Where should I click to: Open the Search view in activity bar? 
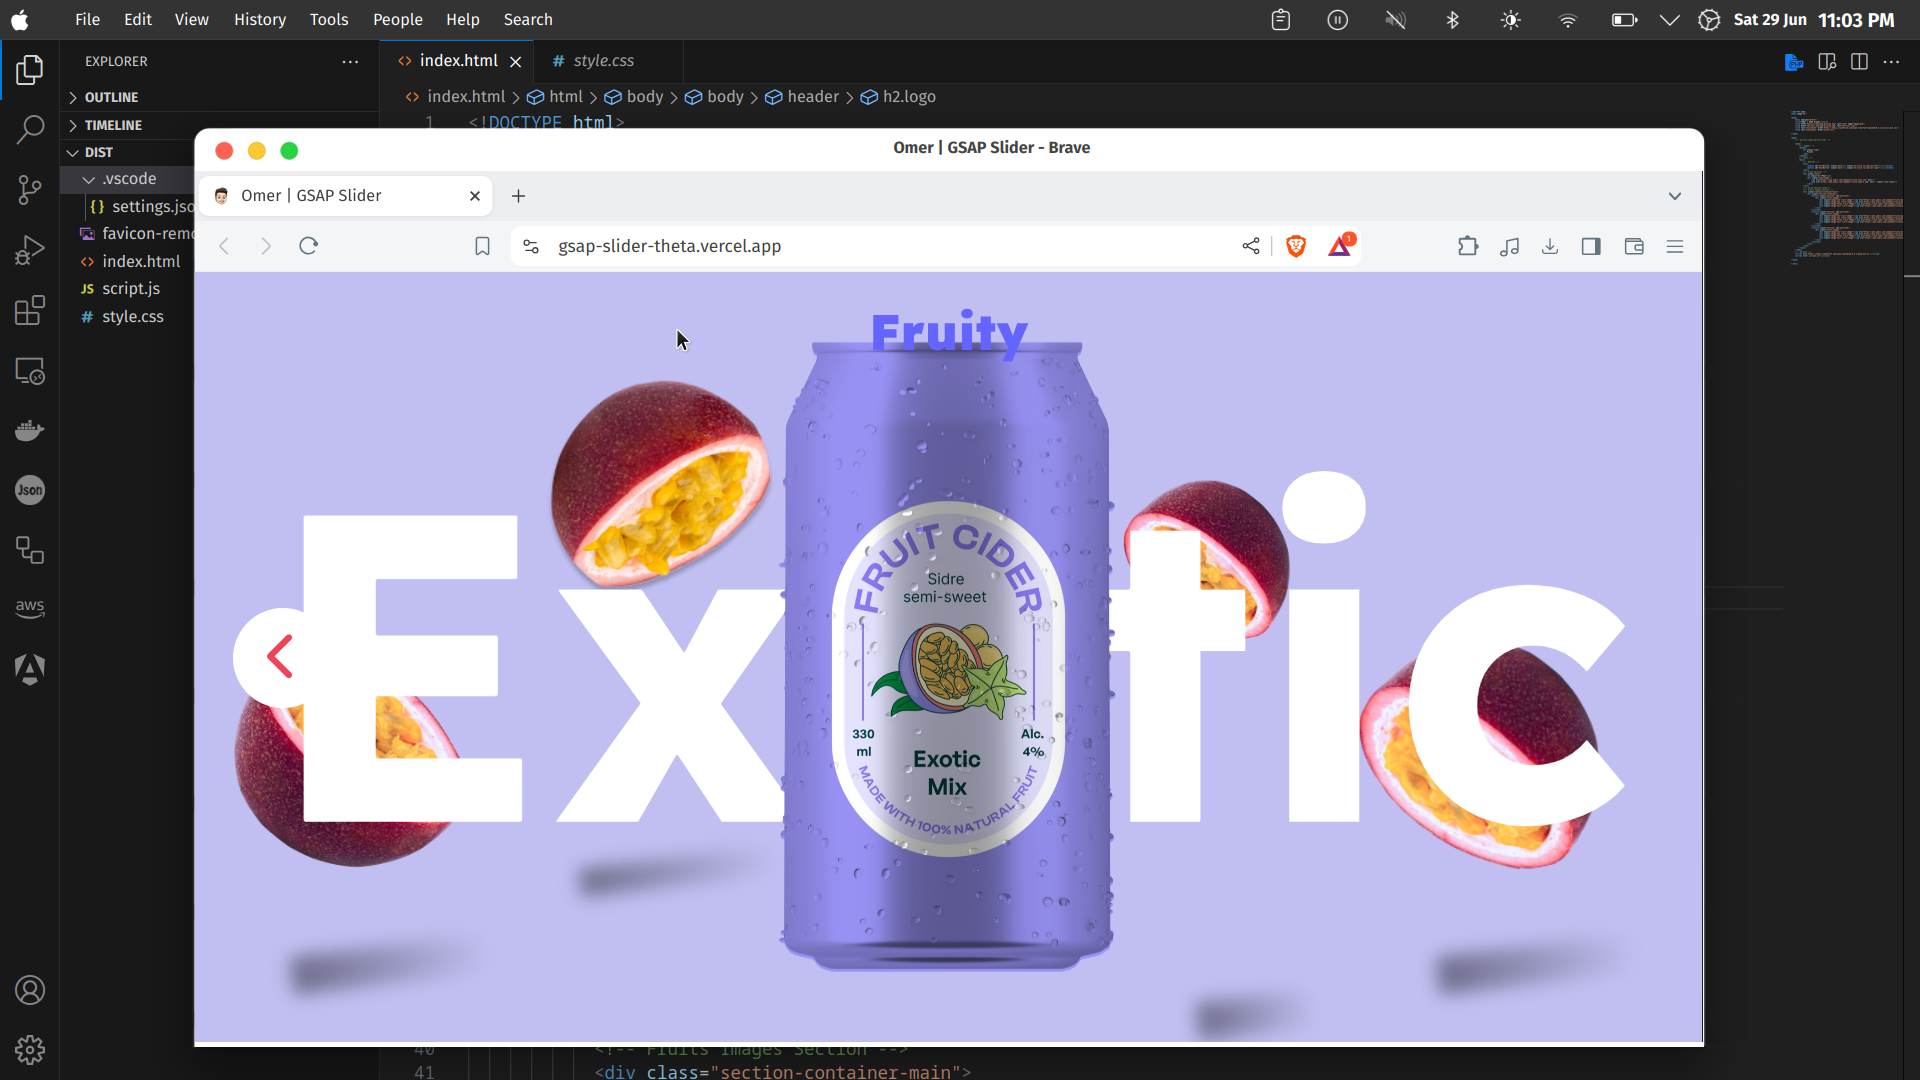30,129
